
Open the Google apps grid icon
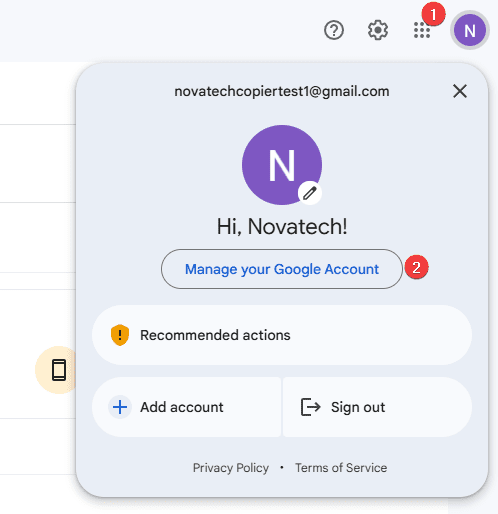[422, 30]
